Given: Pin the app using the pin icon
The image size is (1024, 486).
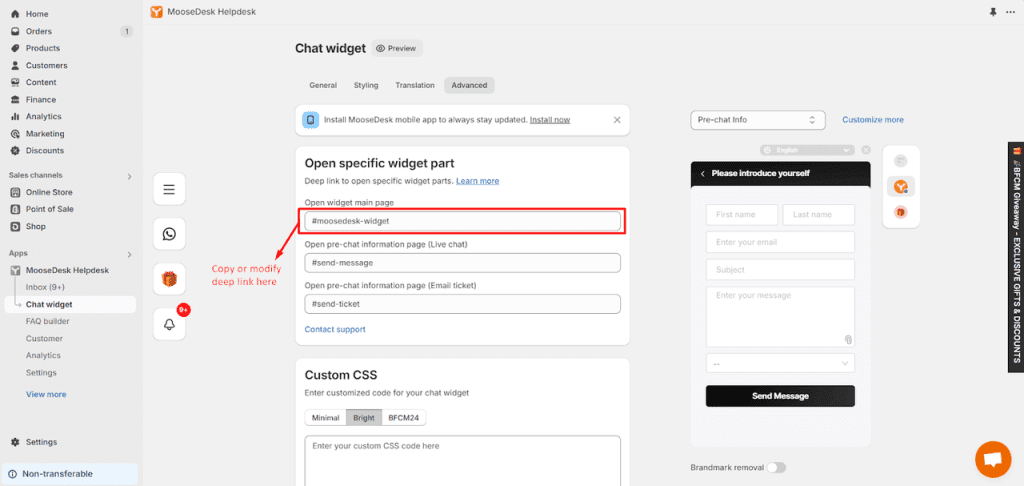Looking at the screenshot, I should (993, 12).
